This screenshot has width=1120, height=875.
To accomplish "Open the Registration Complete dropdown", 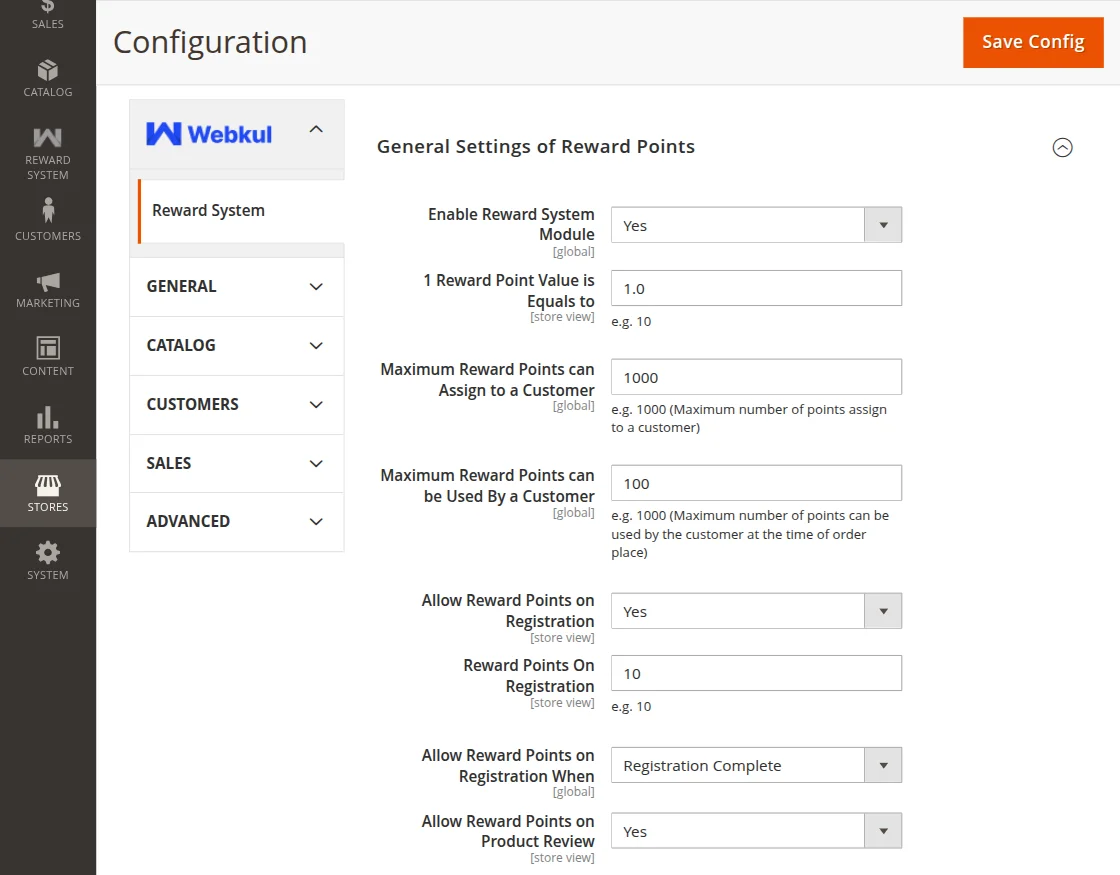I will pos(756,765).
